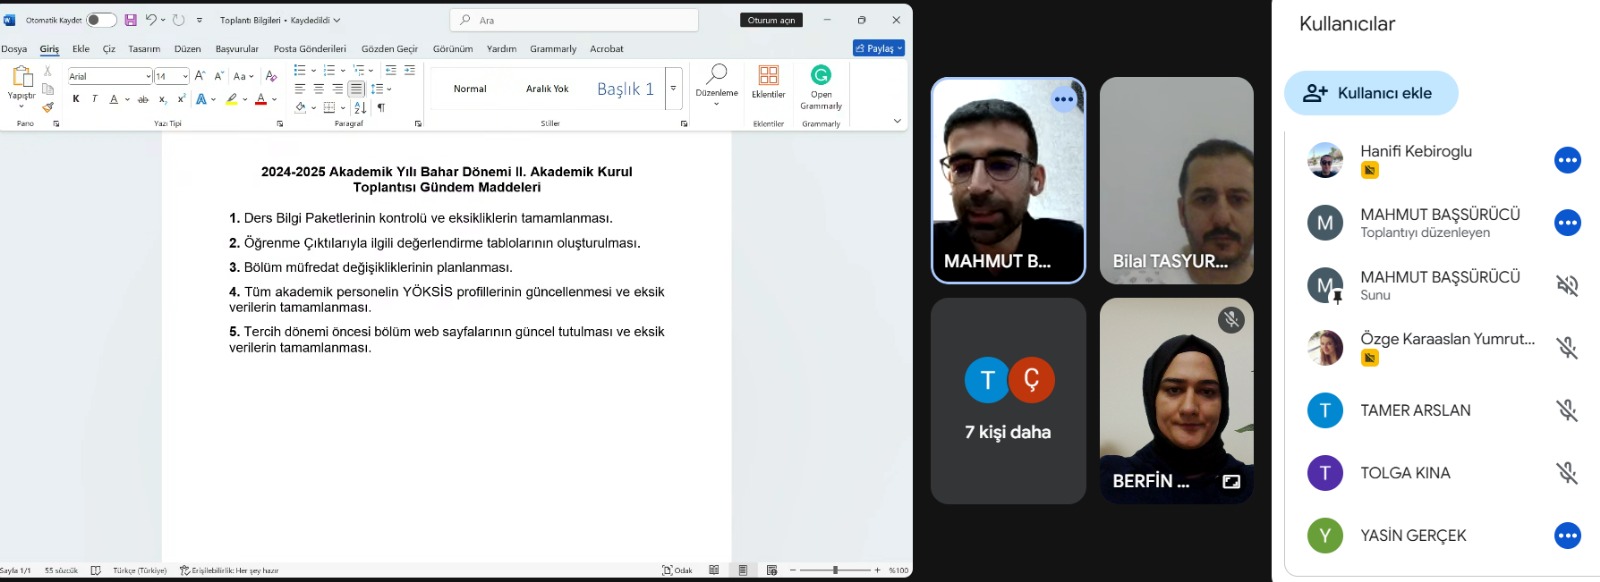Select the Format Painter brush icon

[47, 107]
